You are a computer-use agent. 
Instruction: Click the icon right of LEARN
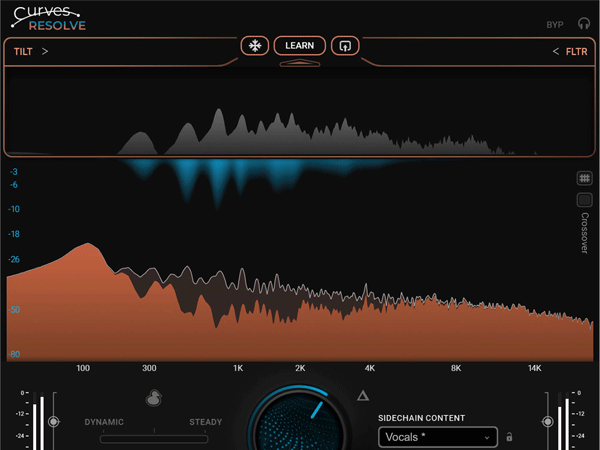[345, 46]
